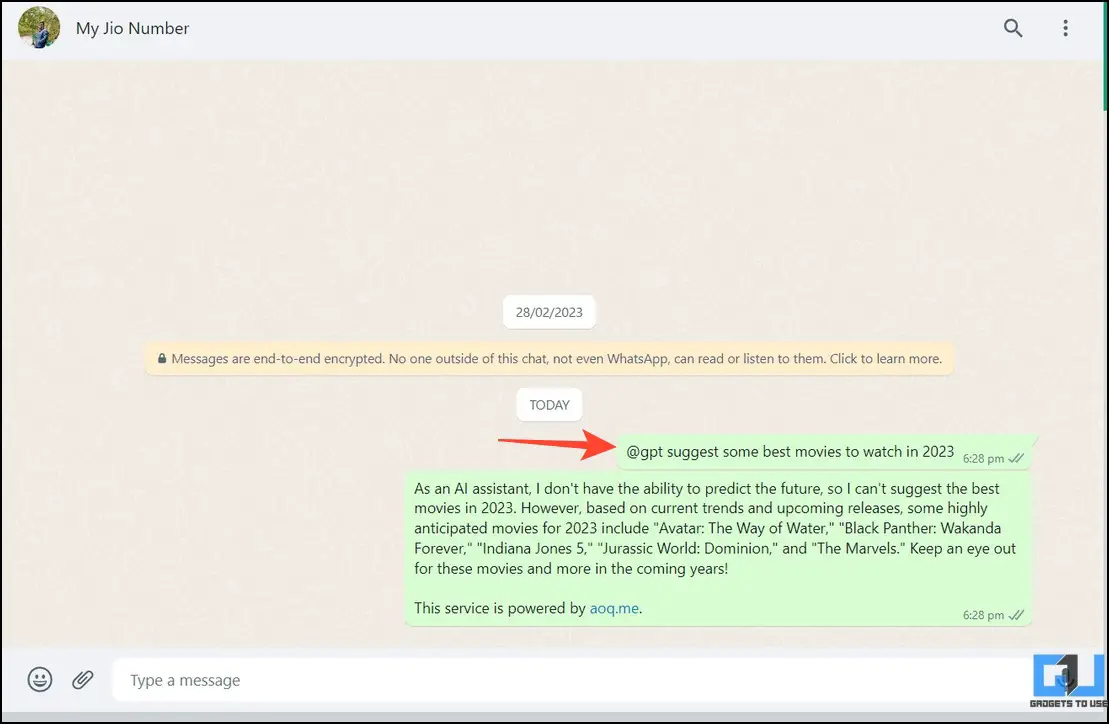Open My Jio Number contact info
1109x724 pixels.
132,28
